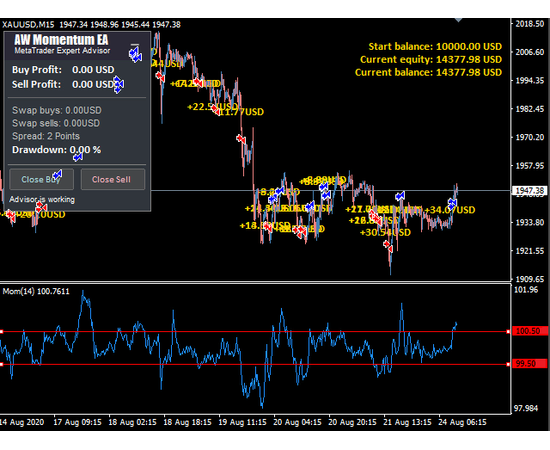Viewport: 550px width, 450px height.
Task: Select the right handle of the 99.50 line
Action: click(508, 364)
